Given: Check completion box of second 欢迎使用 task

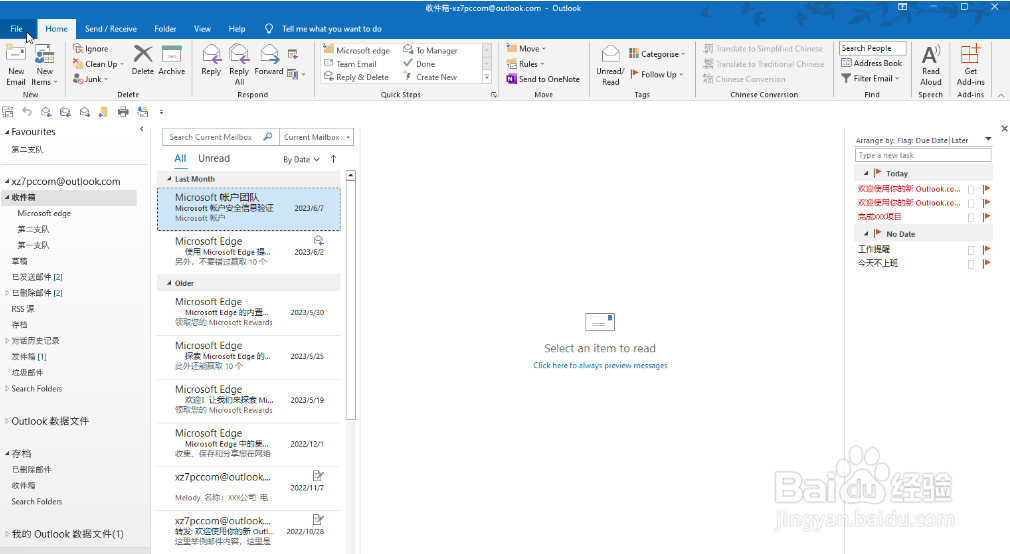Looking at the screenshot, I should (971, 204).
